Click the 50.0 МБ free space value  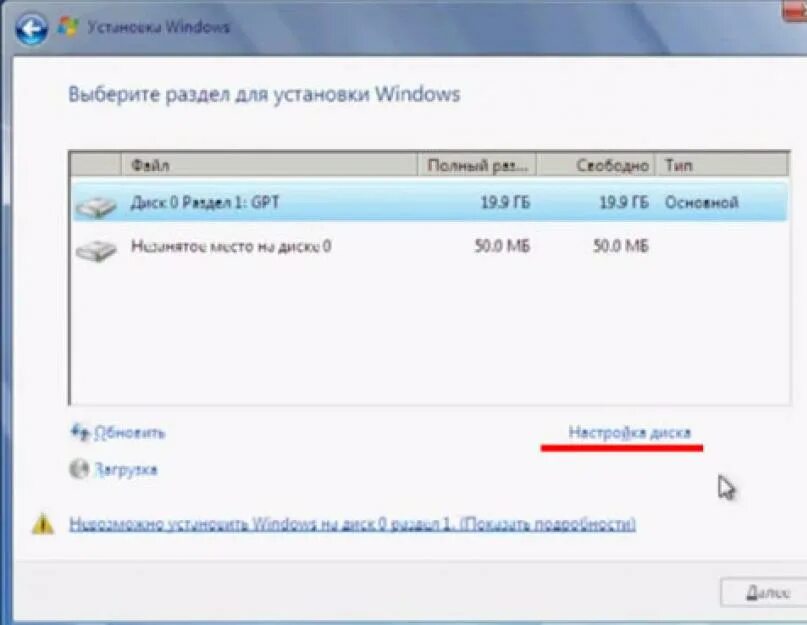(621, 246)
